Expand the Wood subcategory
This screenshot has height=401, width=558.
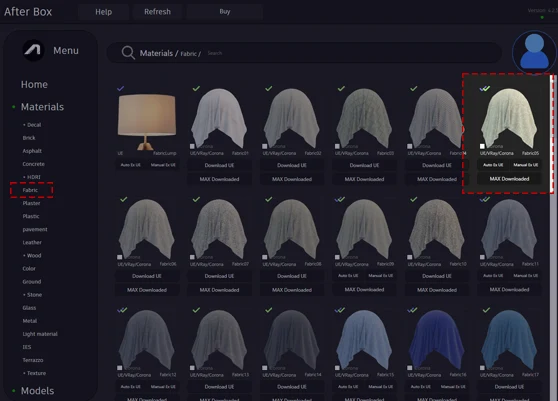click(32, 255)
